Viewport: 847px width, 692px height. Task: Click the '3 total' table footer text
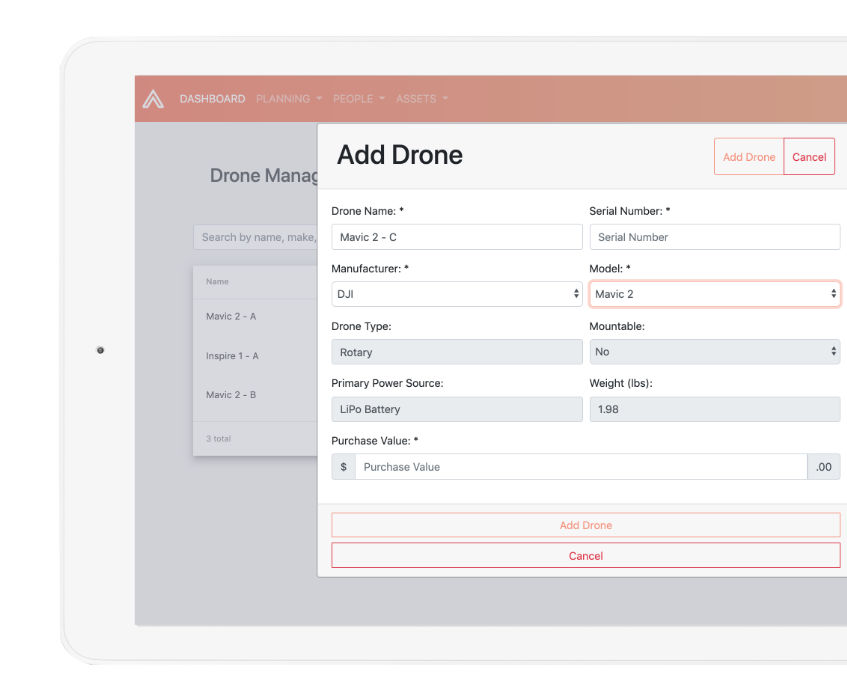coord(218,439)
